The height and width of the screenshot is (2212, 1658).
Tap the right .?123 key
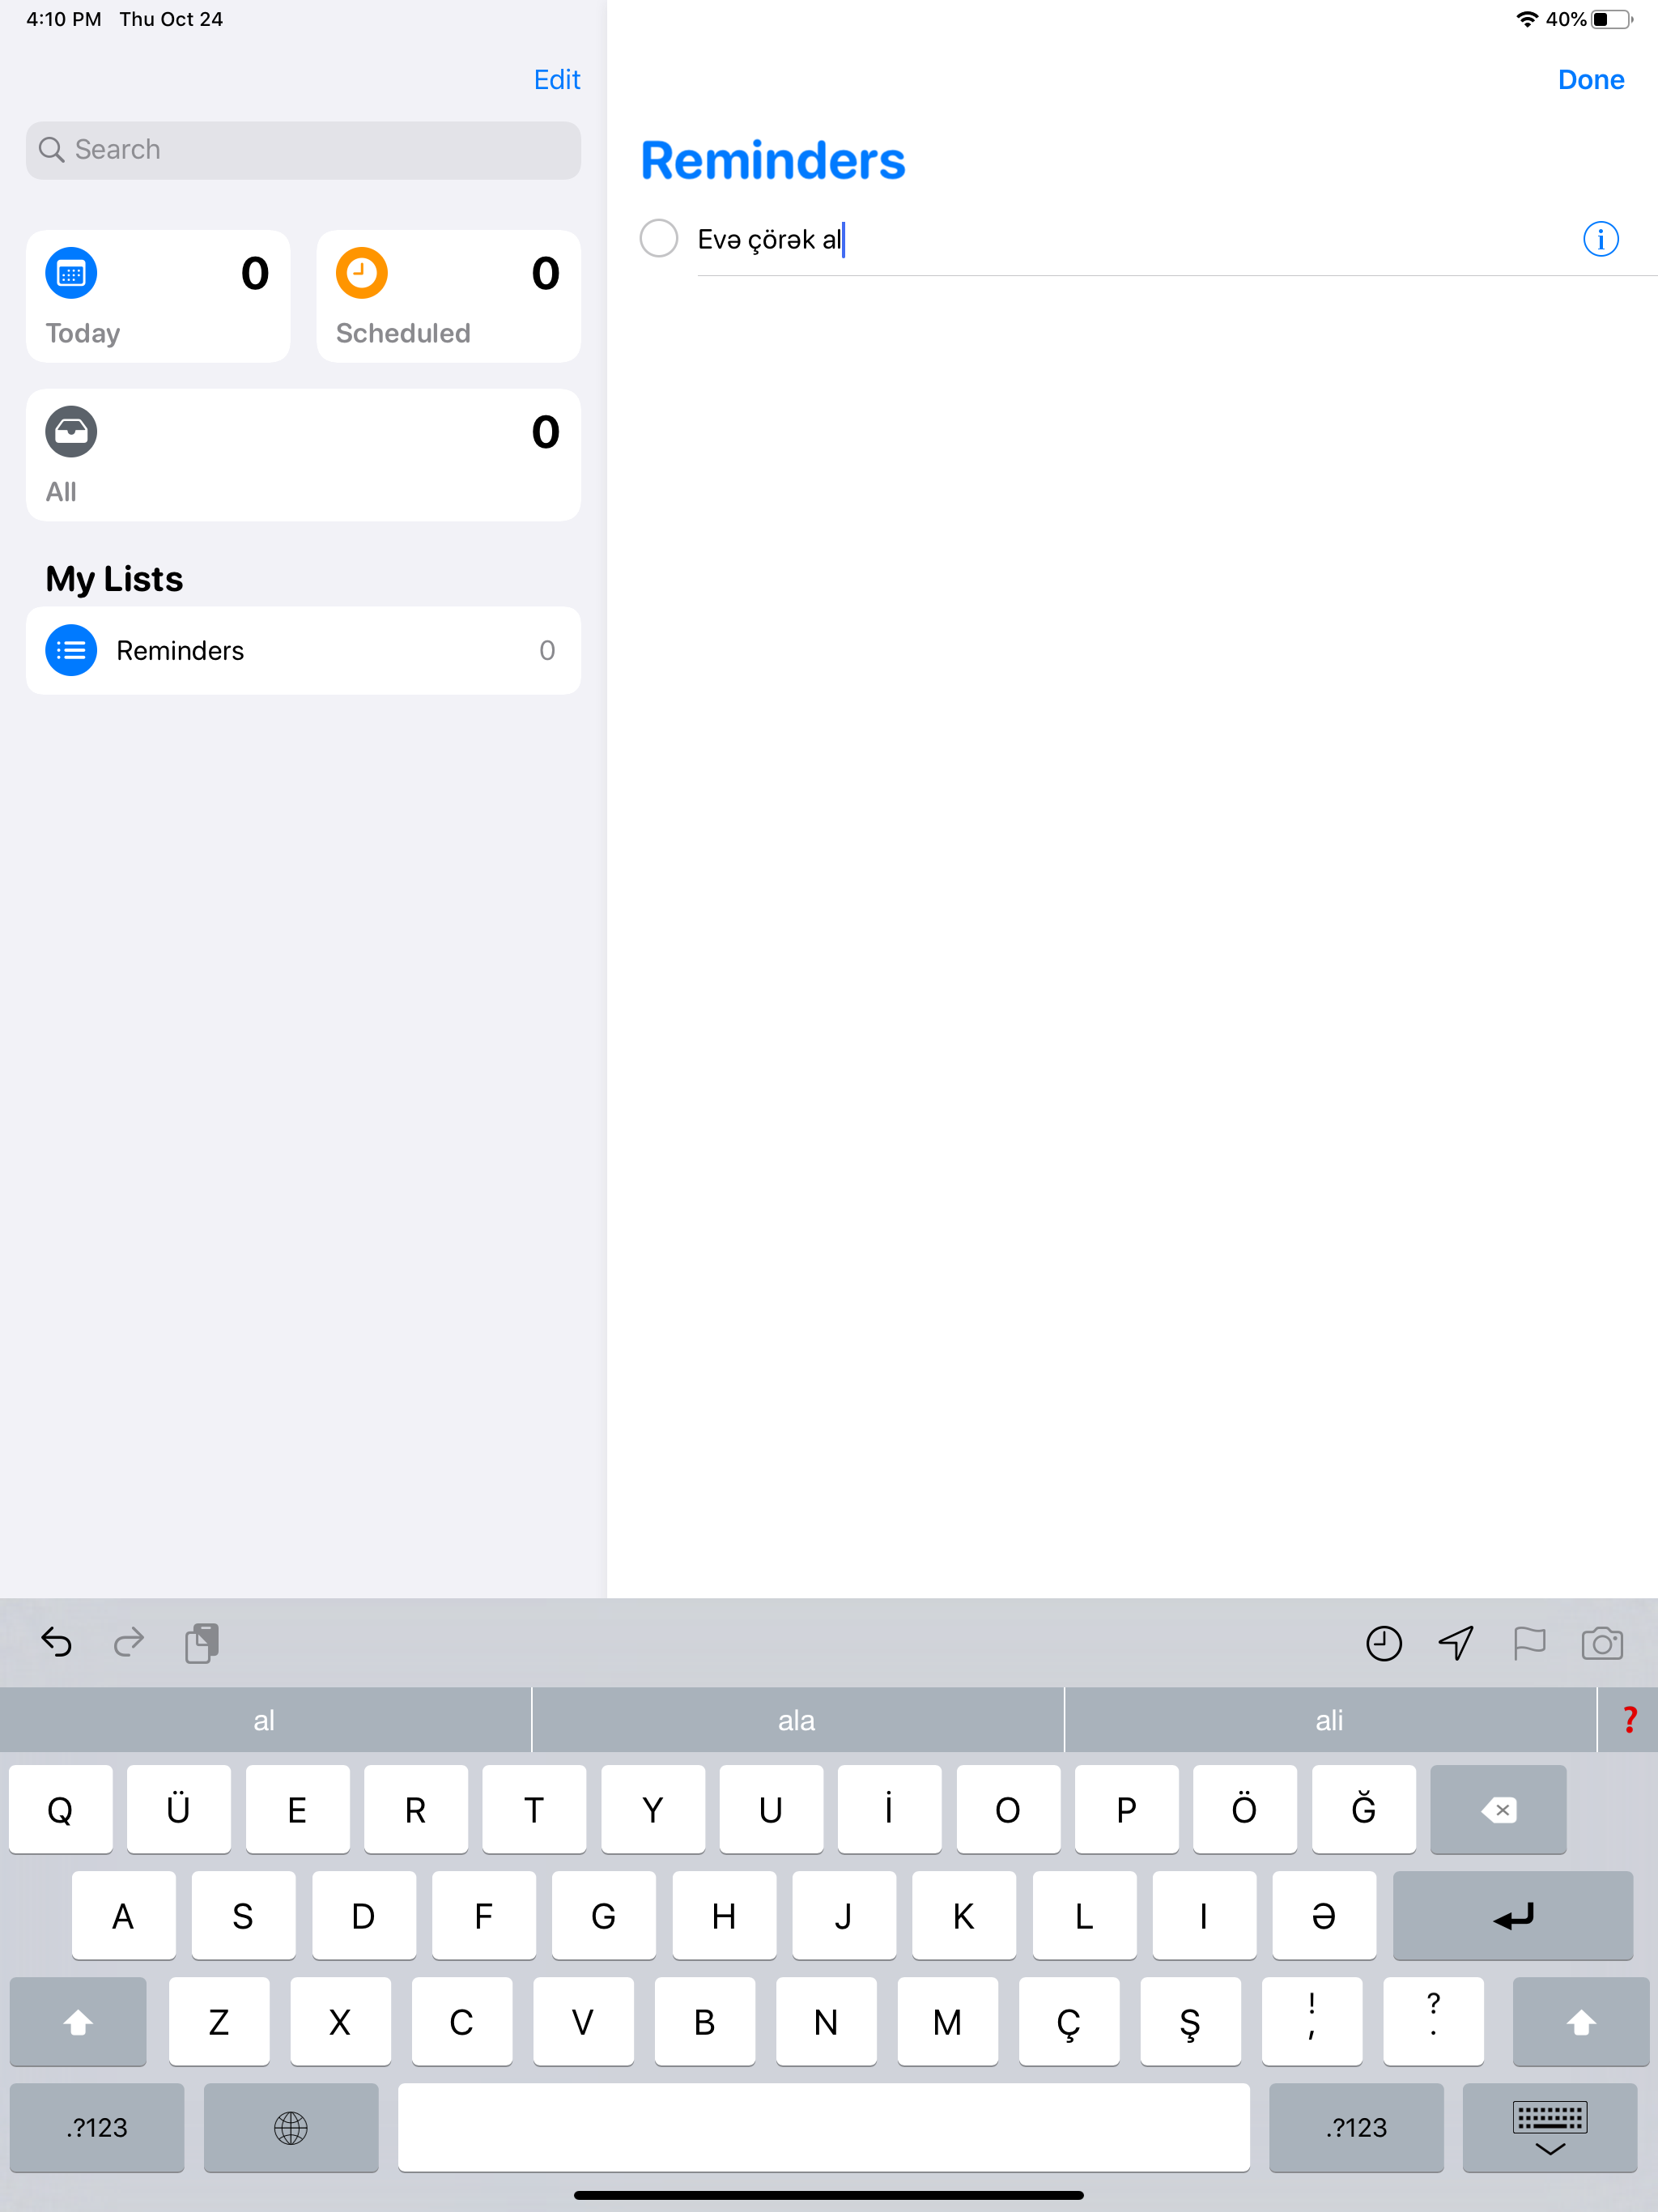tap(1356, 2127)
